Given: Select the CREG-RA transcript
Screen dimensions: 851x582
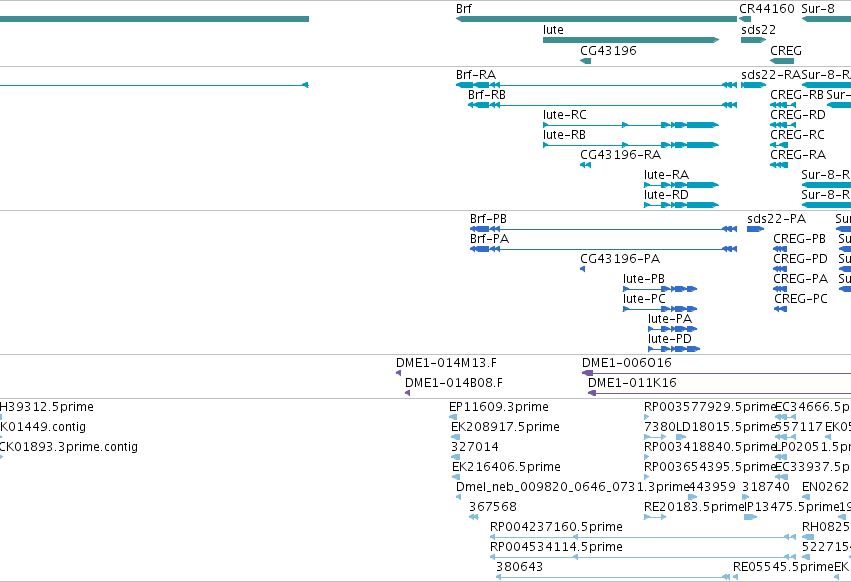Looking at the screenshot, I should coord(779,165).
